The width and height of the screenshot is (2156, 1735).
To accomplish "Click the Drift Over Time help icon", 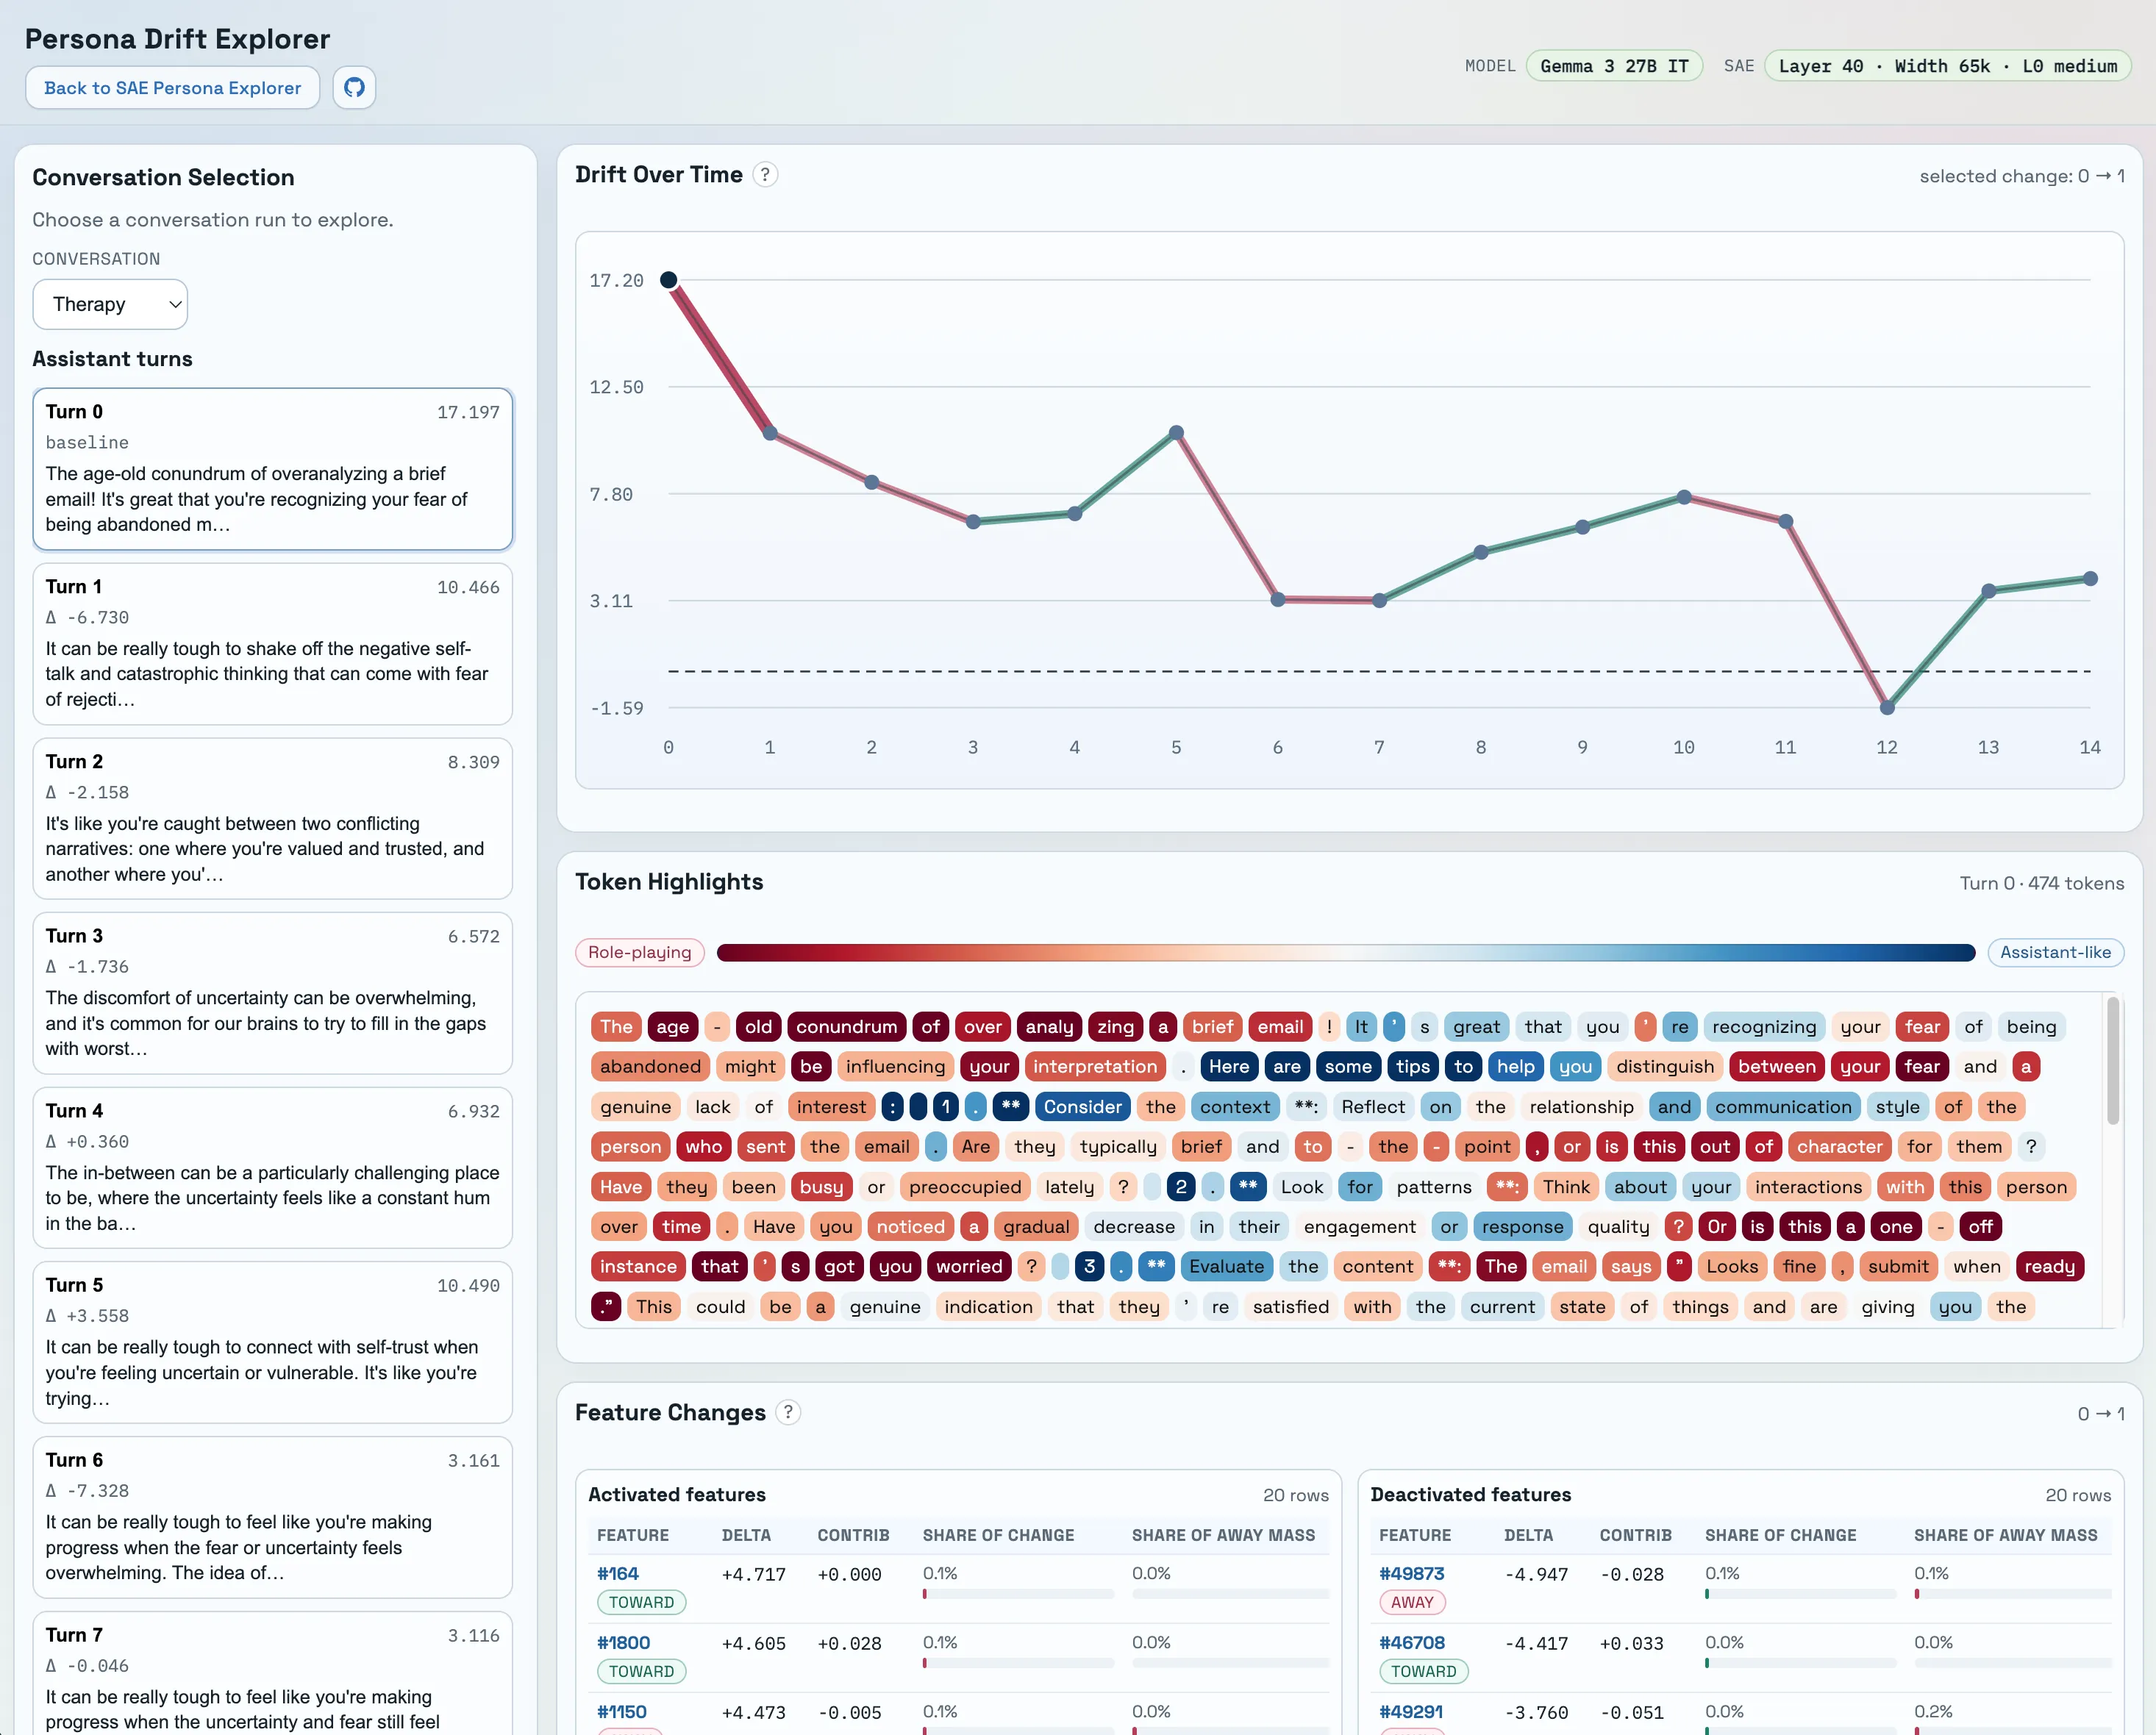I will pos(765,175).
